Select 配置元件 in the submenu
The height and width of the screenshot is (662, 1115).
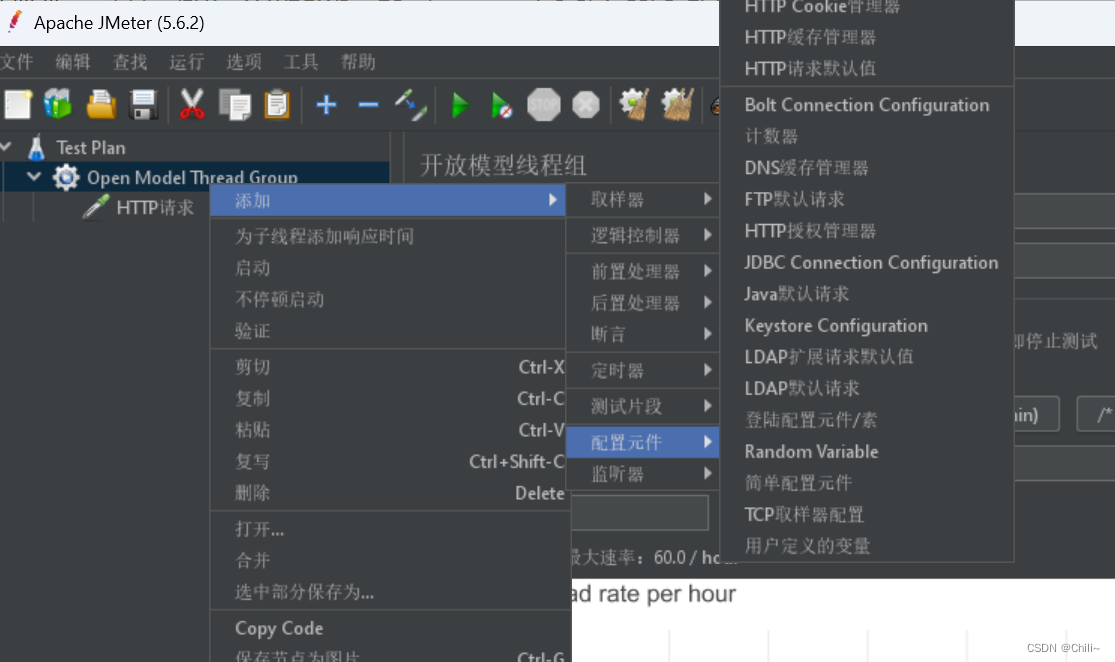643,442
